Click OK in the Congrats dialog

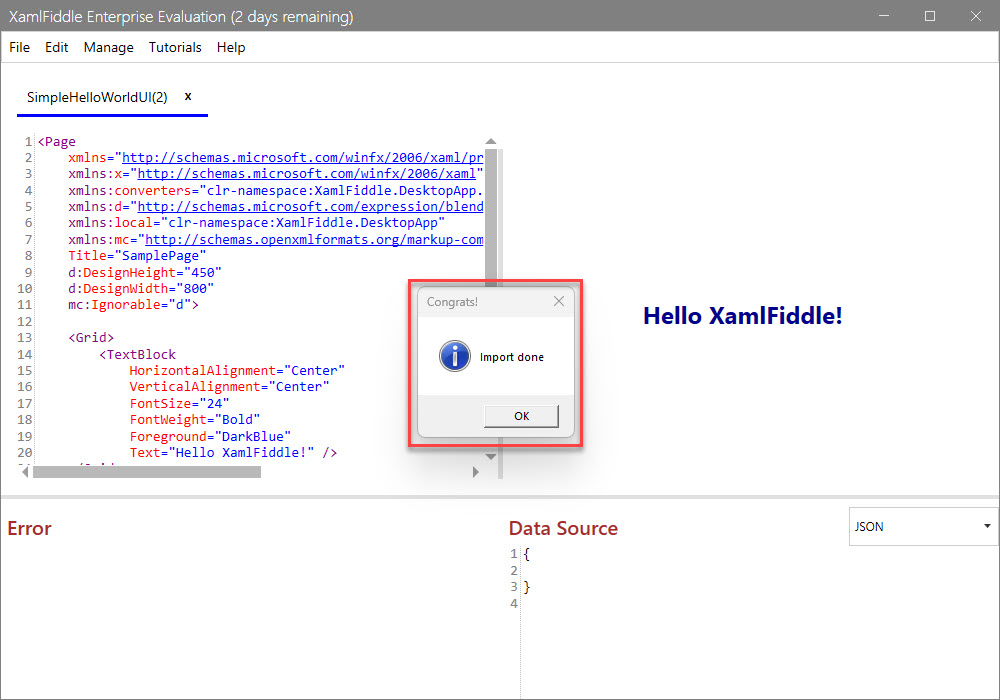point(521,416)
